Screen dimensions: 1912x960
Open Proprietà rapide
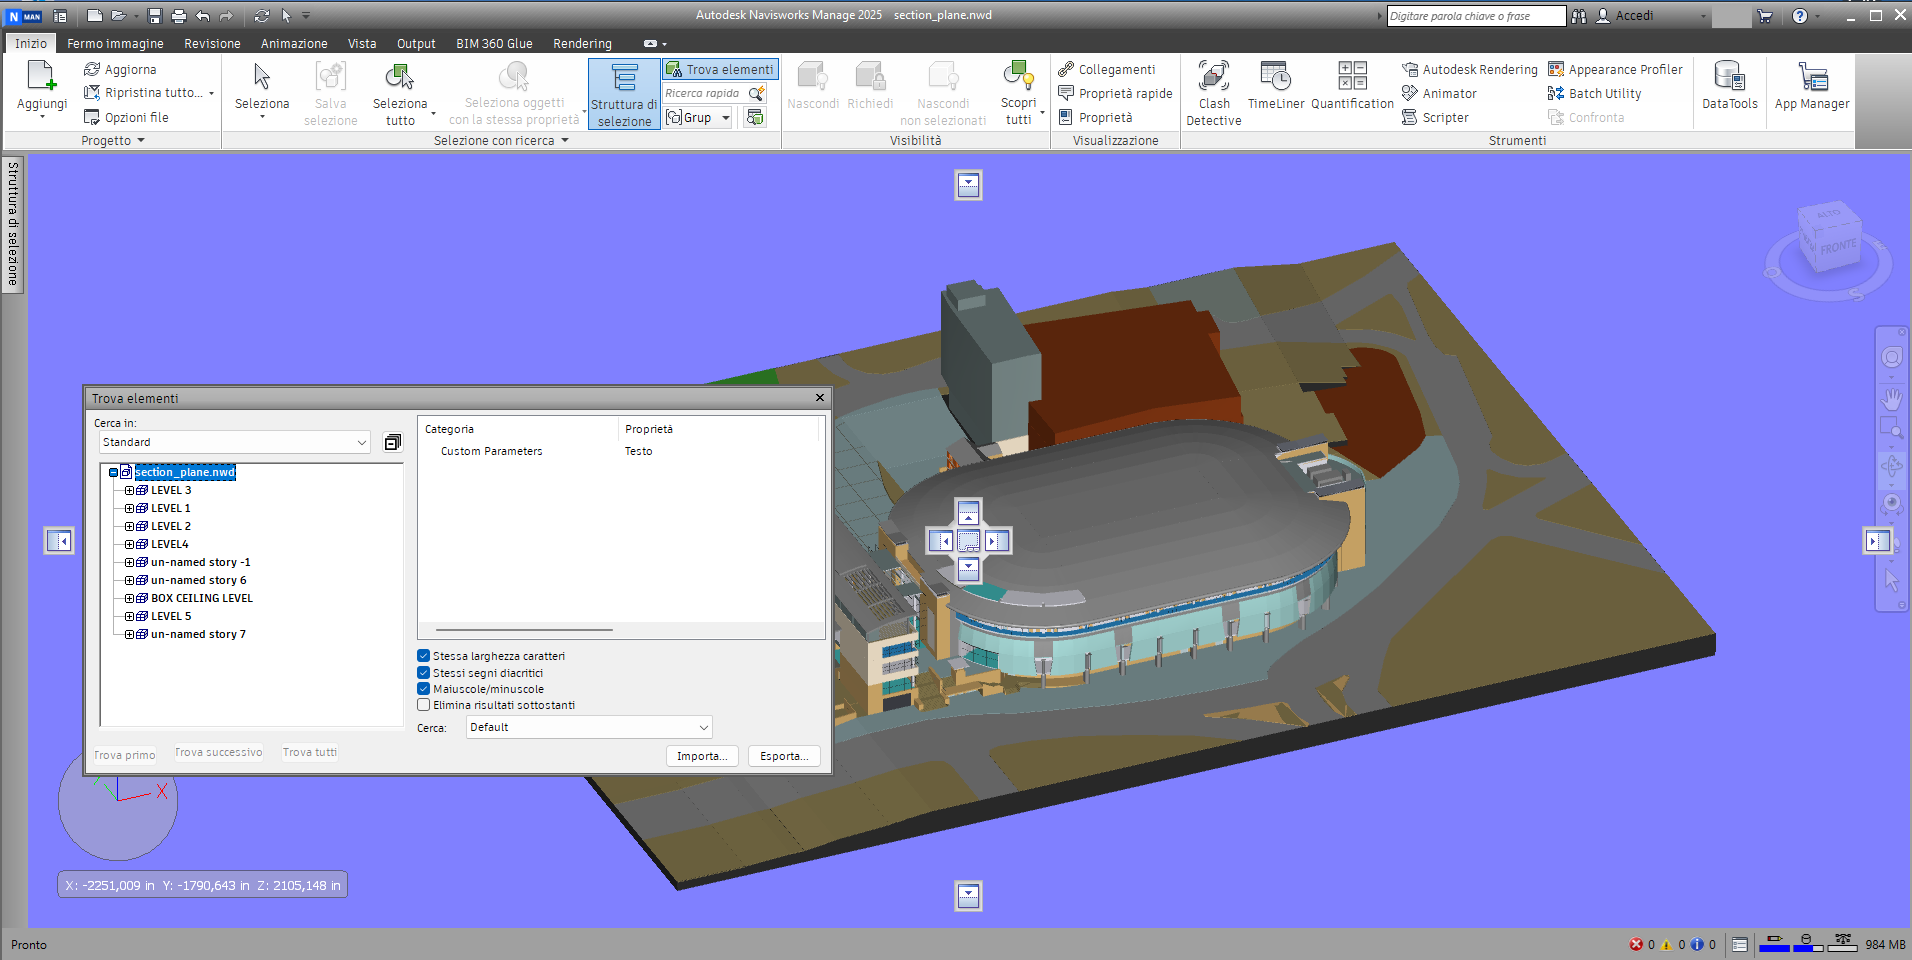coord(1115,93)
